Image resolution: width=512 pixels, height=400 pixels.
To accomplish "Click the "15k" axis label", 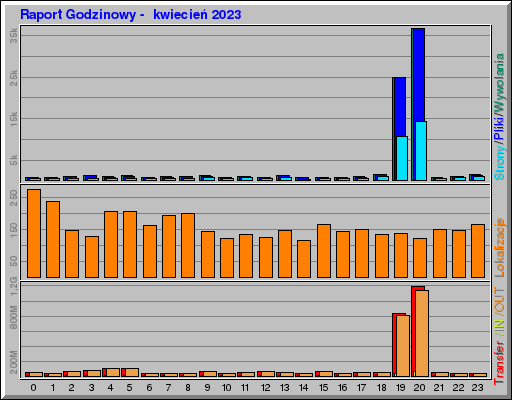I will pos(13,119).
